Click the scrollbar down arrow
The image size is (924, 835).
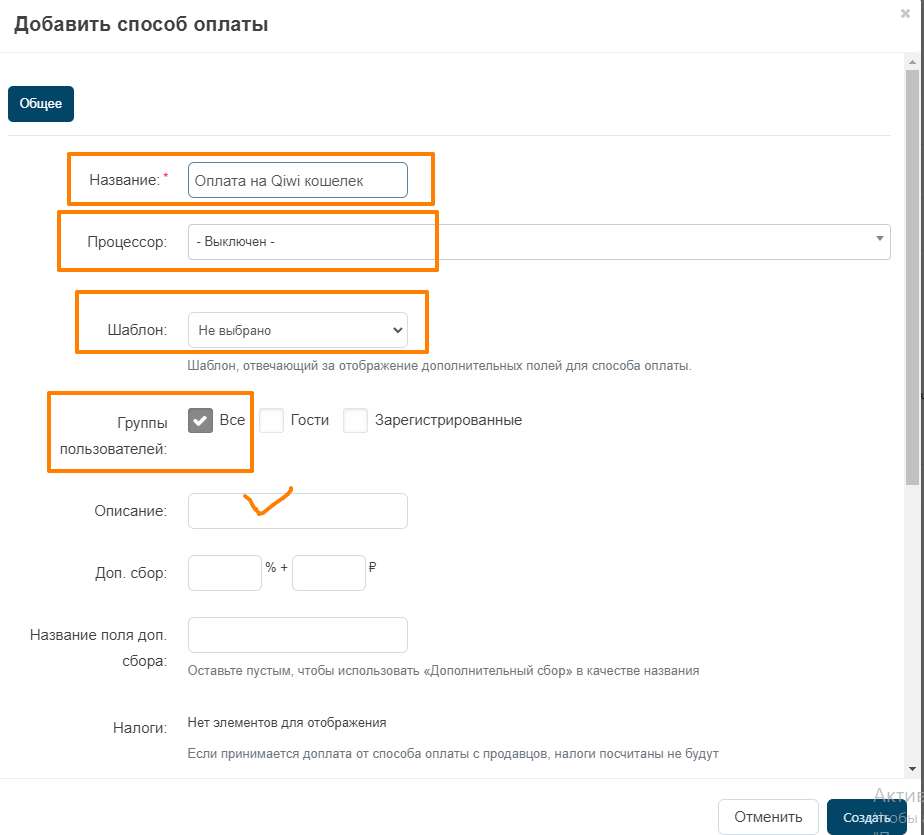[912, 768]
